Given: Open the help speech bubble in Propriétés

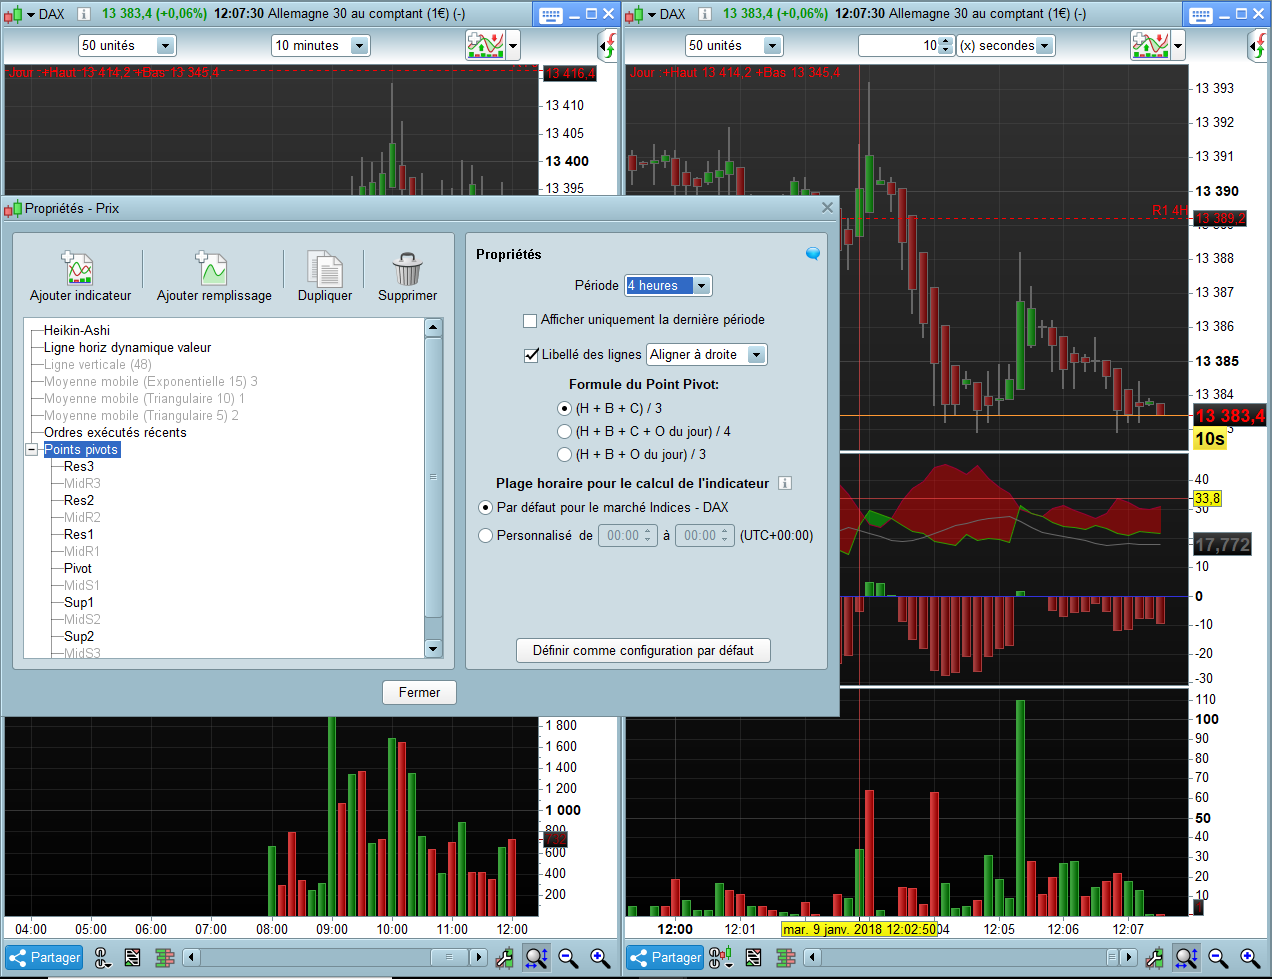Looking at the screenshot, I should pyautogui.click(x=813, y=254).
